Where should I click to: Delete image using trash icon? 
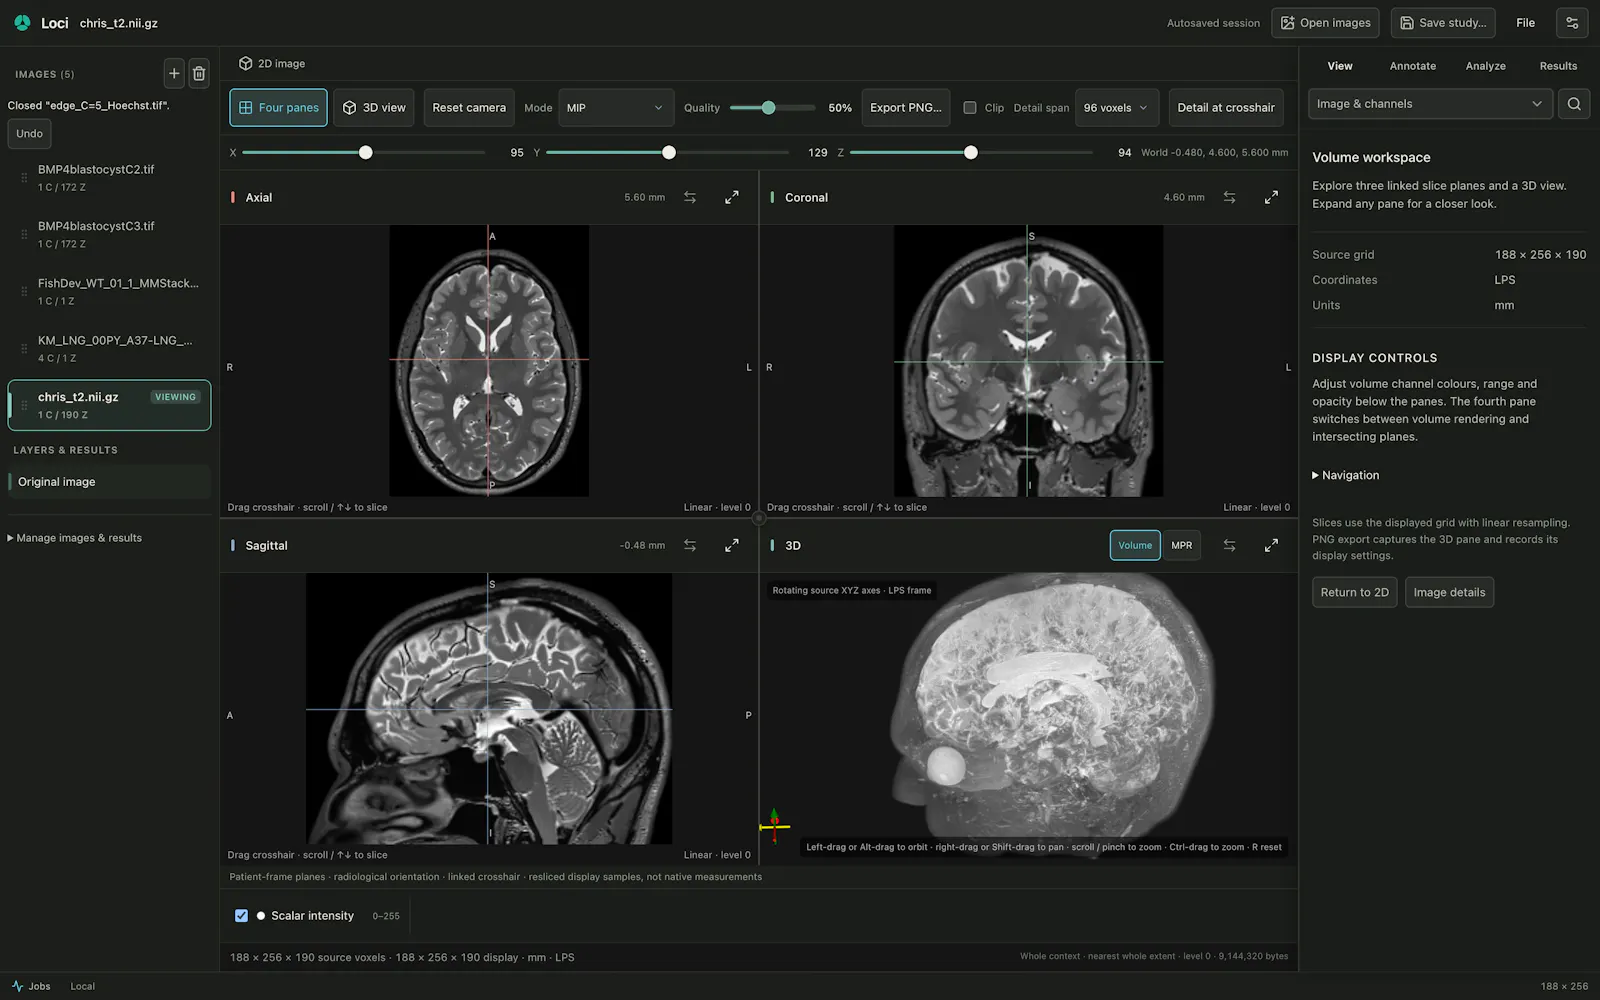pos(199,73)
